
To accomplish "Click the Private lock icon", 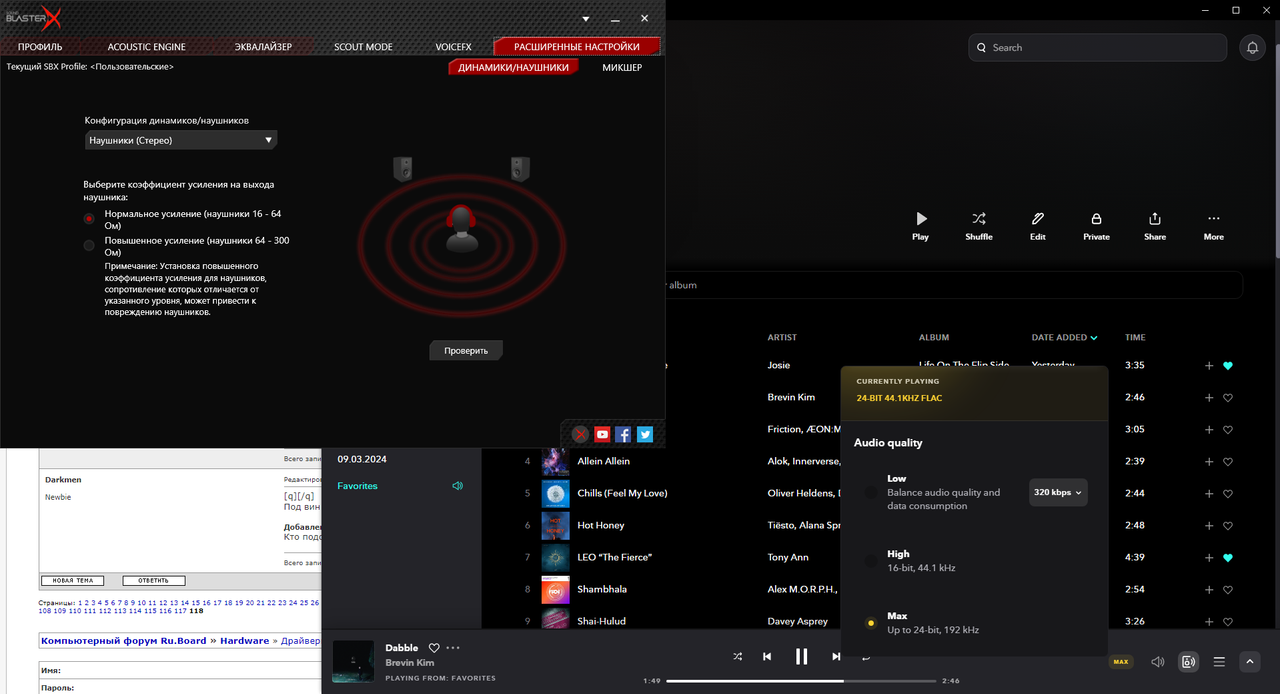I will click(1096, 218).
